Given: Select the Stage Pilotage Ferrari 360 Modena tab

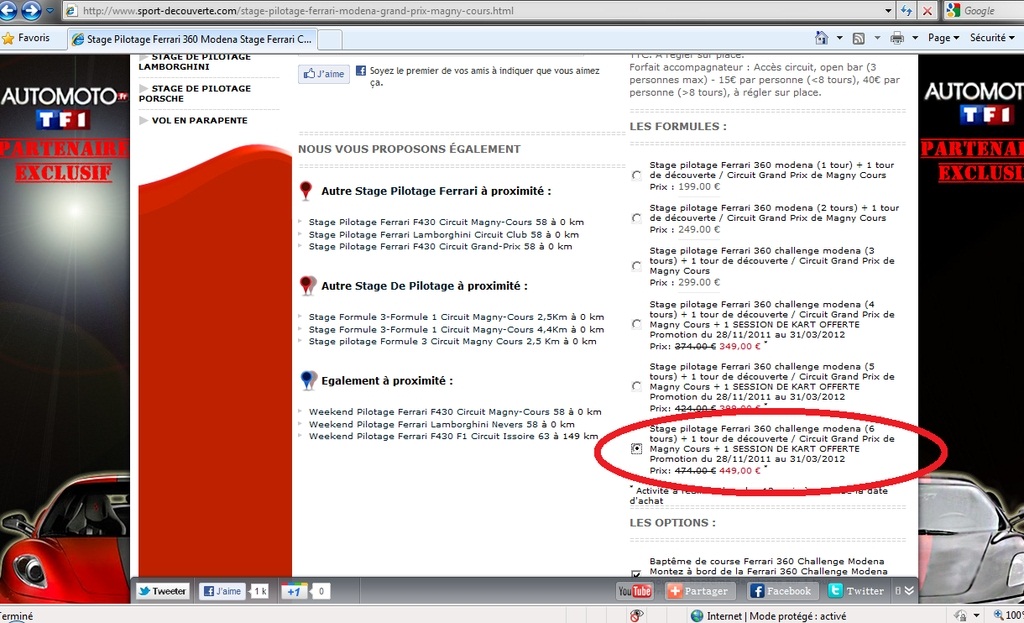Looking at the screenshot, I should [x=192, y=39].
